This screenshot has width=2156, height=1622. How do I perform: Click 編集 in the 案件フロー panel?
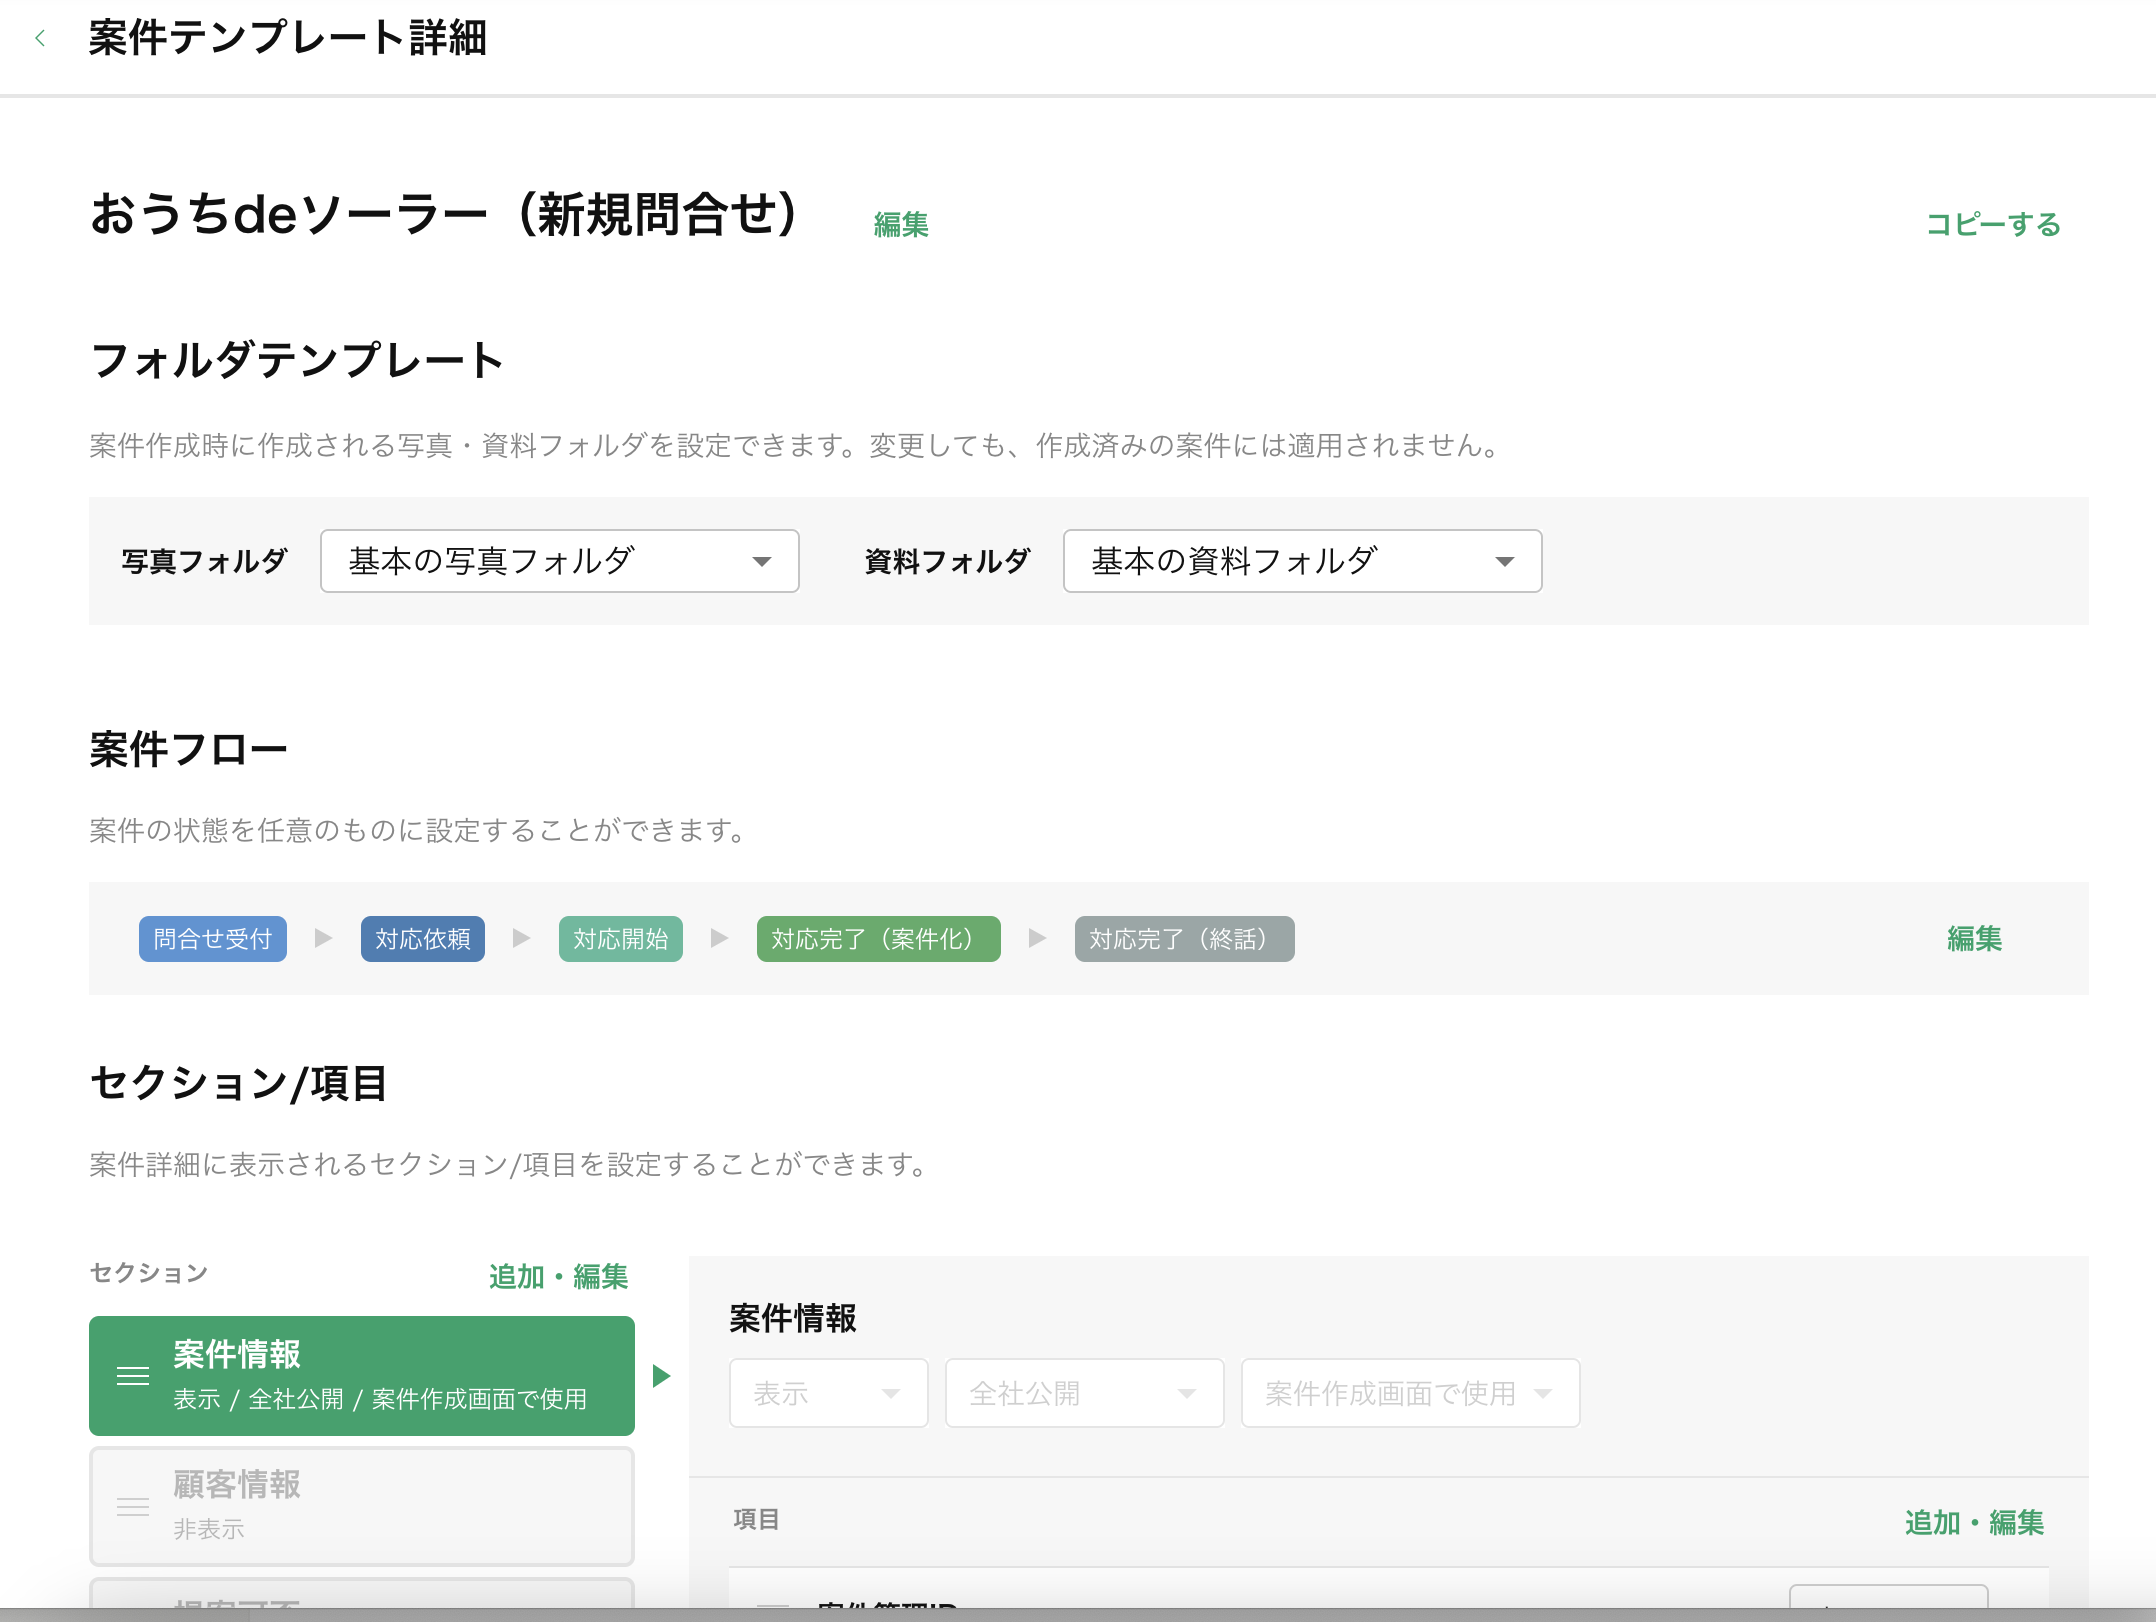(x=1974, y=938)
